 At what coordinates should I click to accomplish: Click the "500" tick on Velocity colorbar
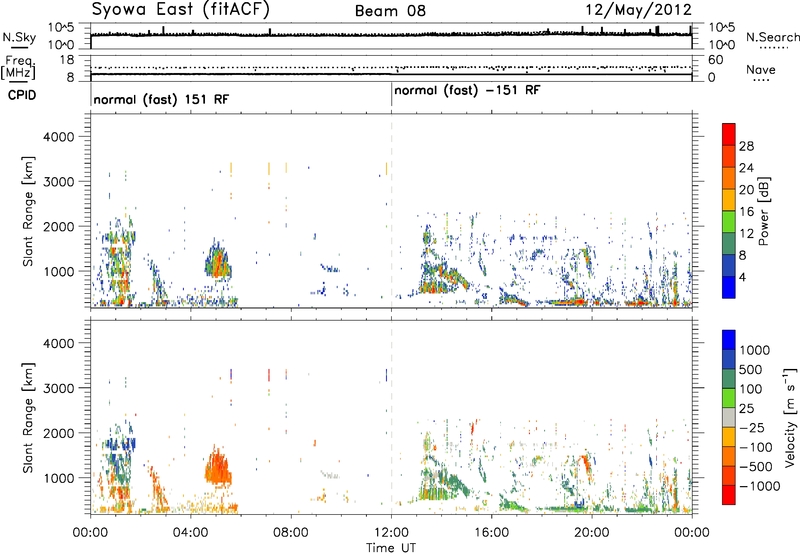click(751, 369)
